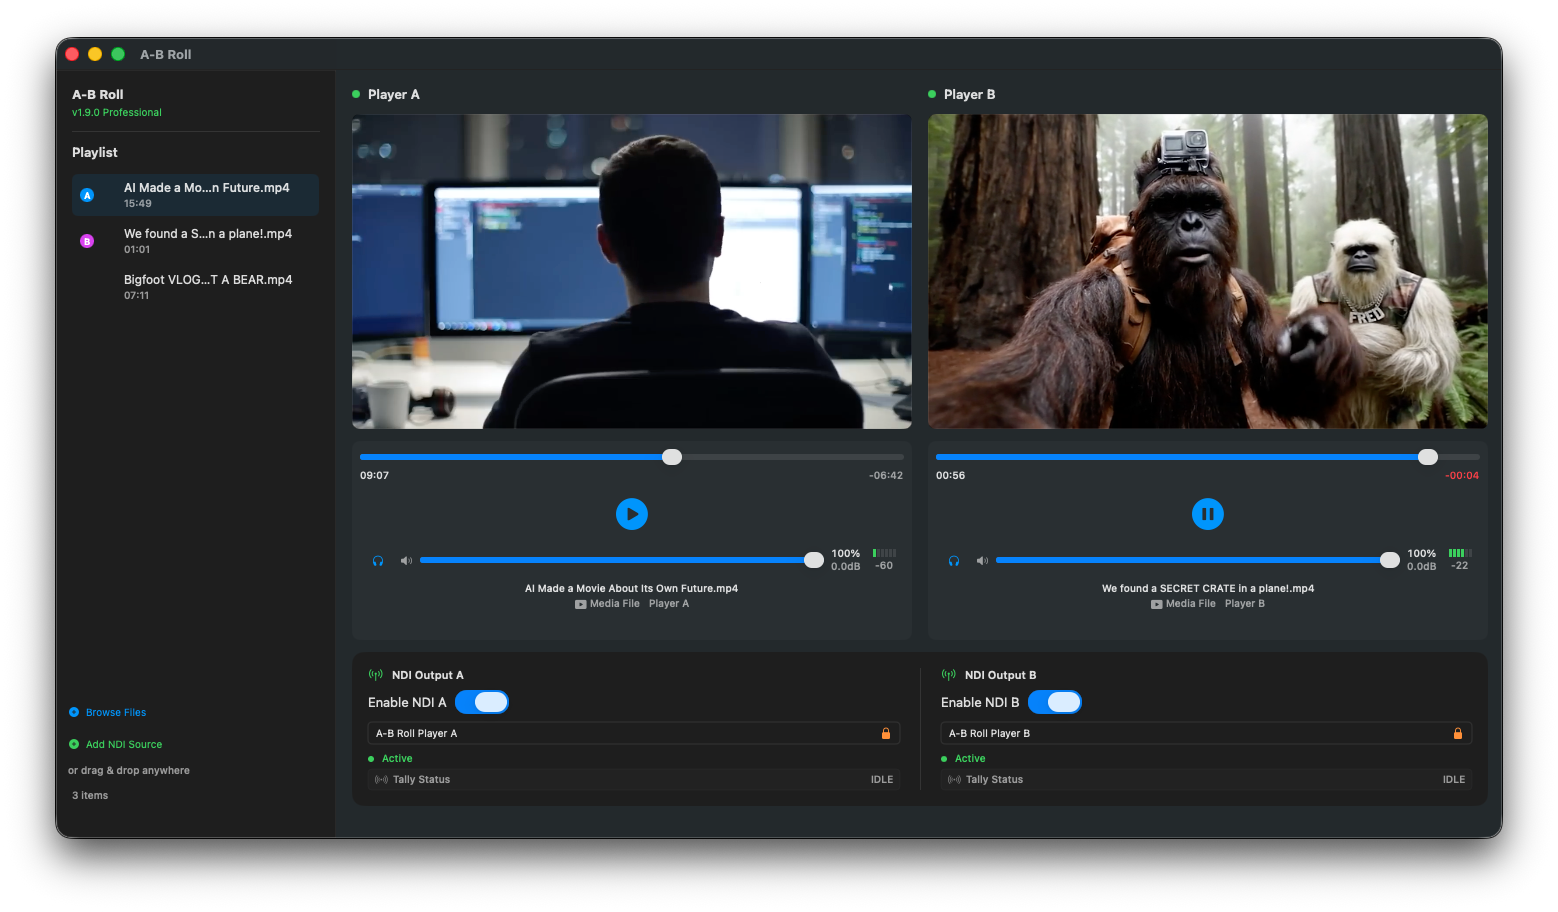The image size is (1558, 912).
Task: Disable the Enable NDI B switch
Action: [x=1055, y=702]
